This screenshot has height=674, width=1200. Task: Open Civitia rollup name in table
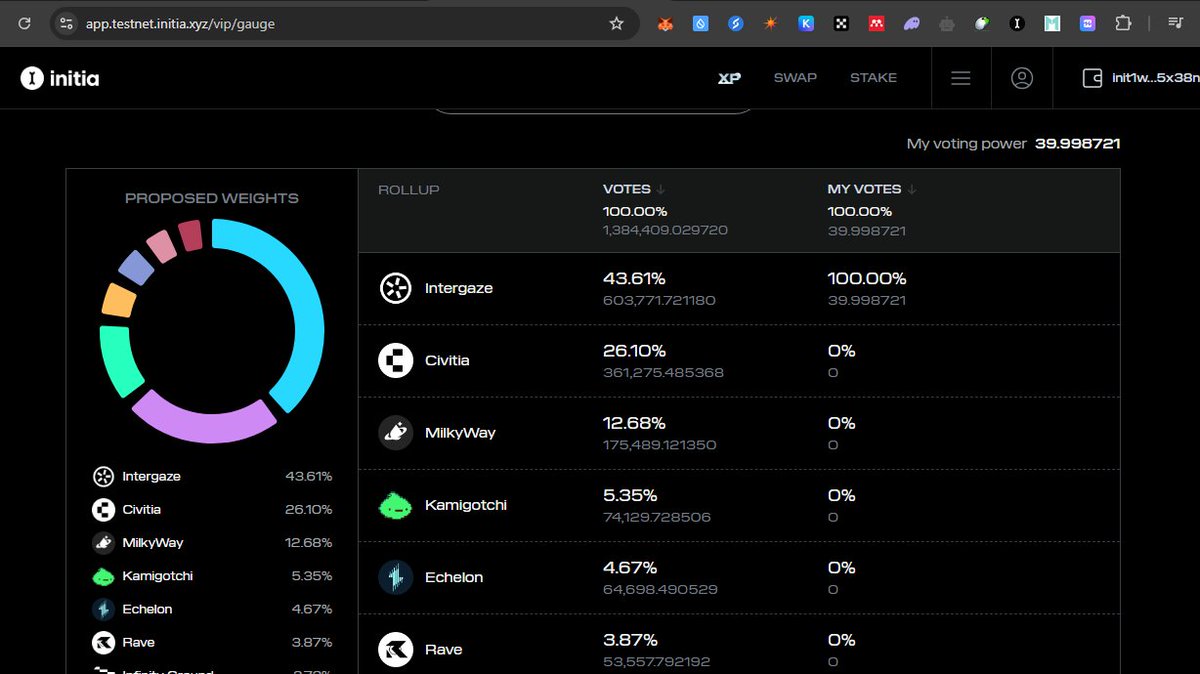(447, 360)
